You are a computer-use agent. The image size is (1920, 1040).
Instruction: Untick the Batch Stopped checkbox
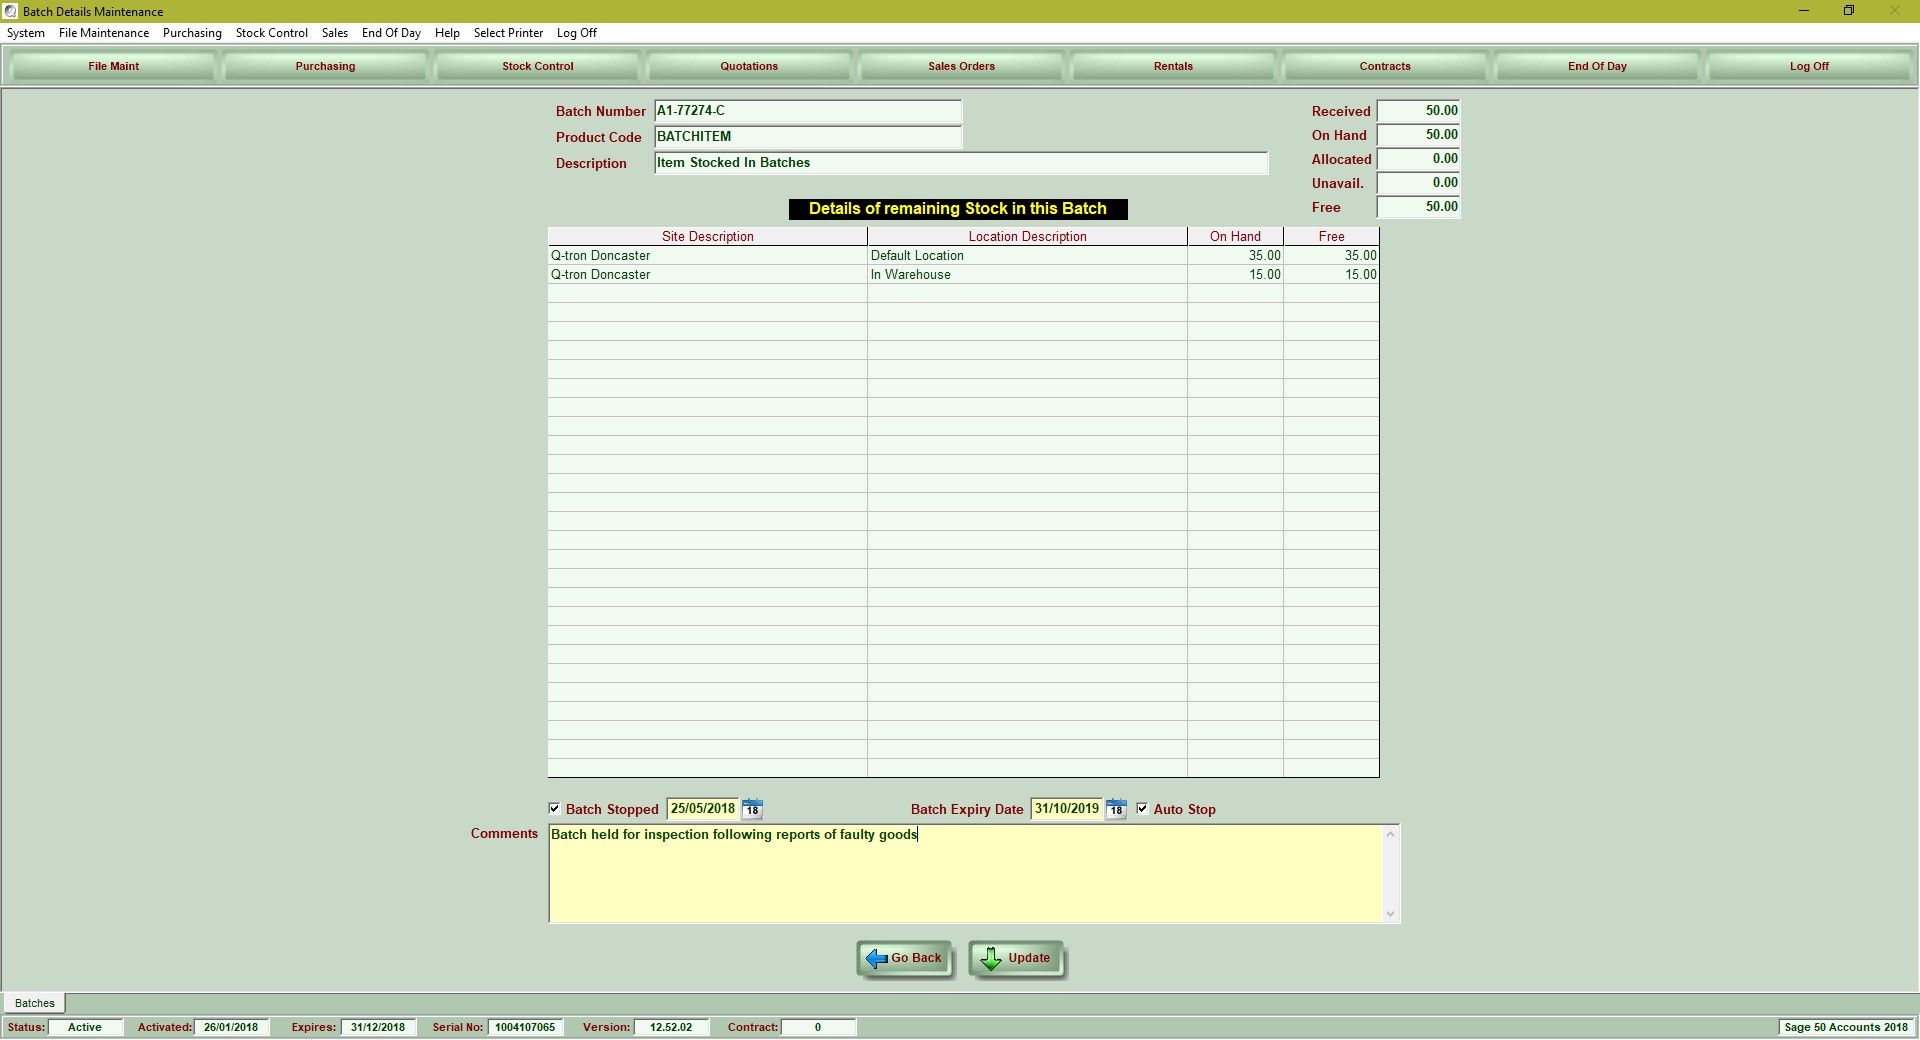coord(555,809)
